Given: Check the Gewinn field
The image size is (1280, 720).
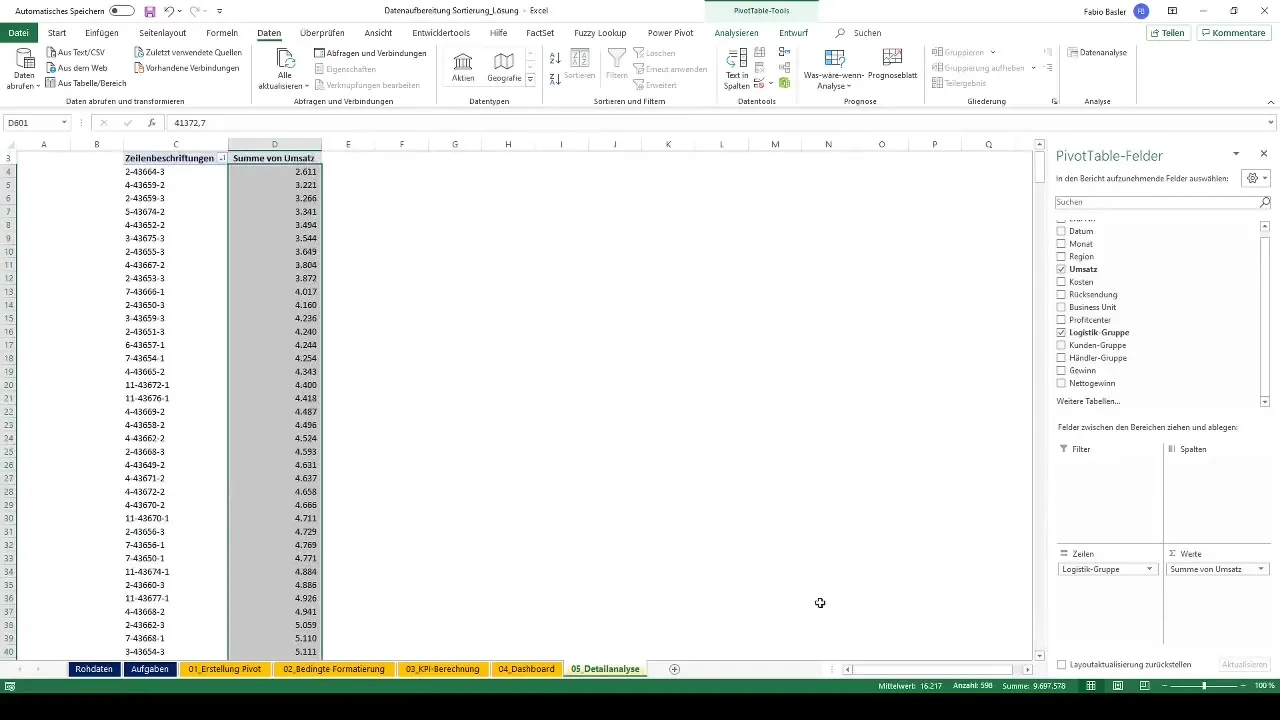Looking at the screenshot, I should [1062, 370].
